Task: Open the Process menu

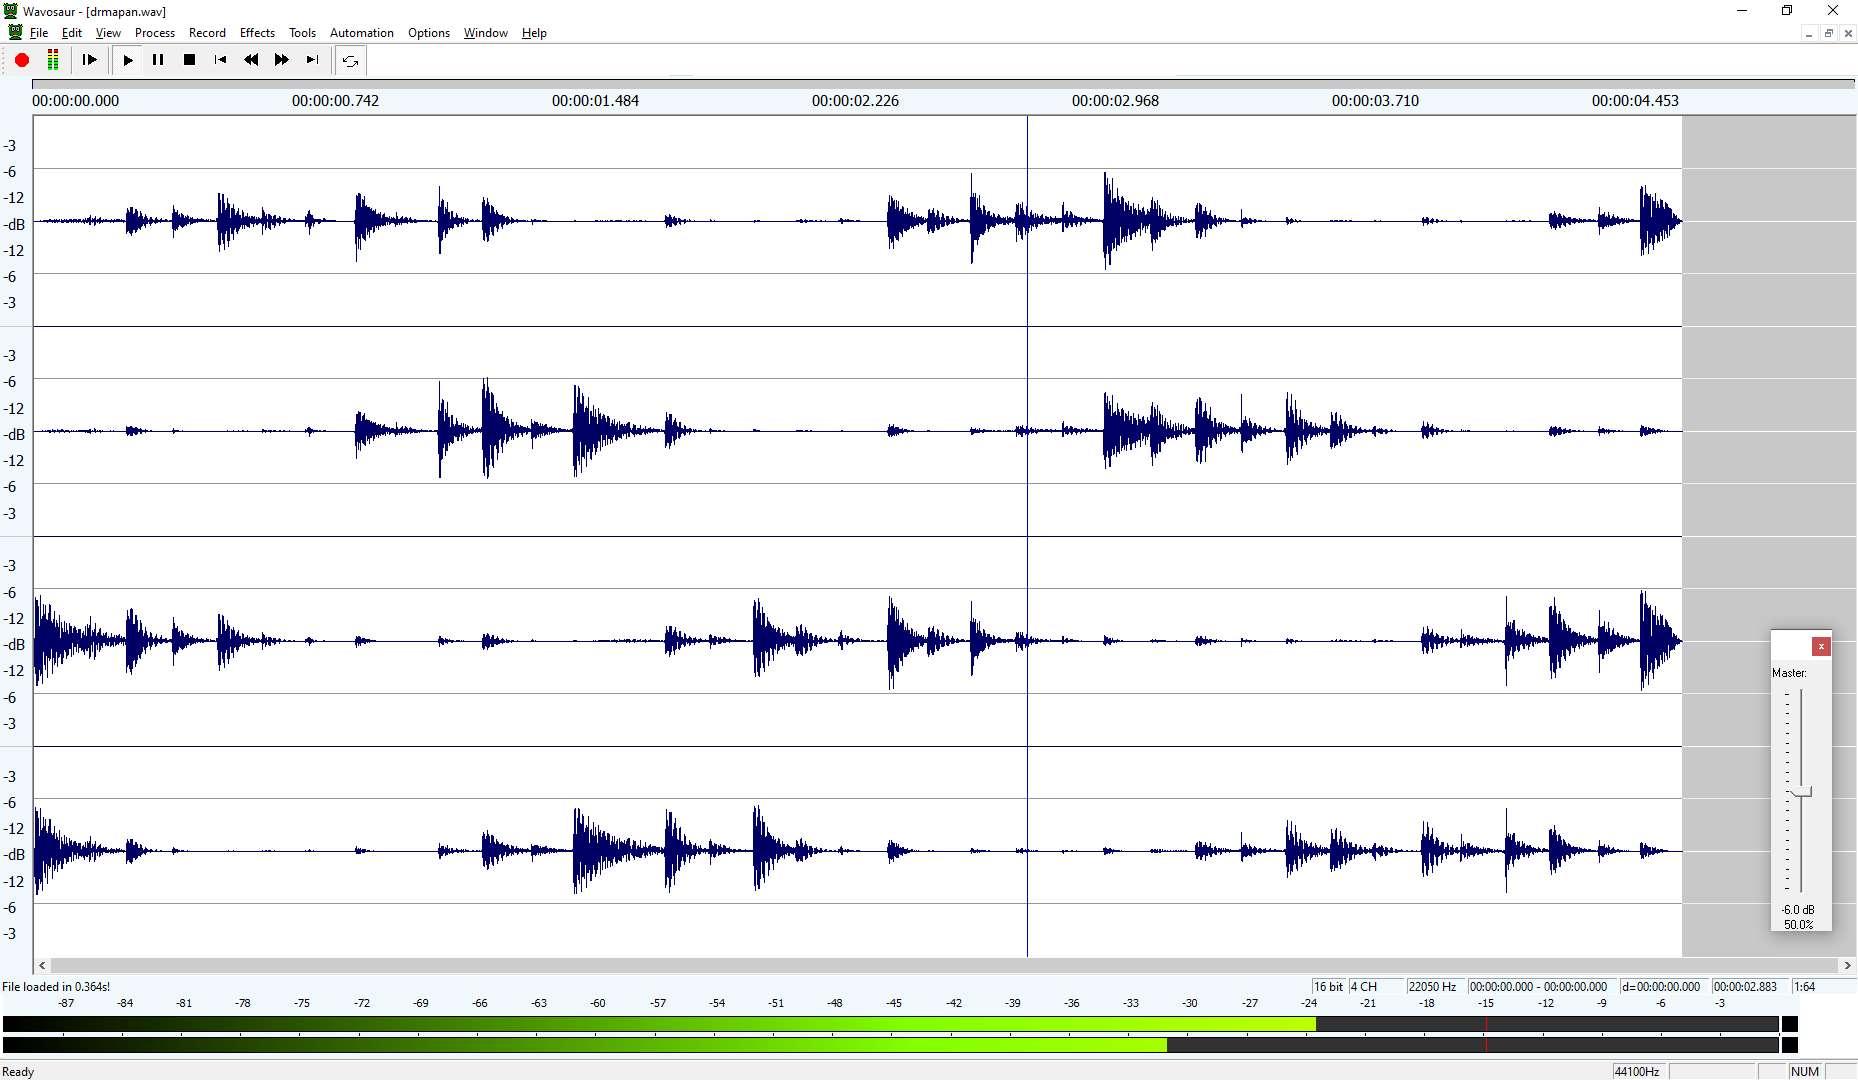Action: click(155, 33)
